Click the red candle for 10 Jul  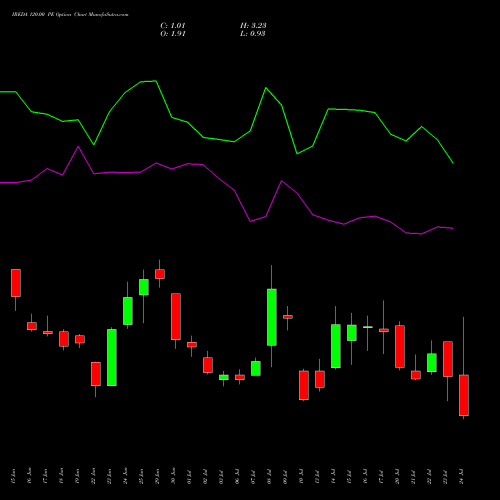point(304,385)
